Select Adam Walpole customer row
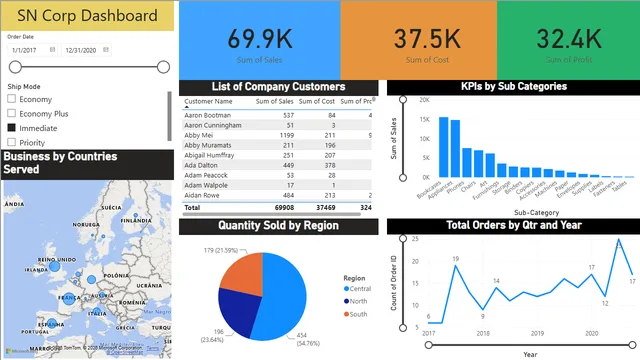This screenshot has width=640, height=360. [x=278, y=185]
